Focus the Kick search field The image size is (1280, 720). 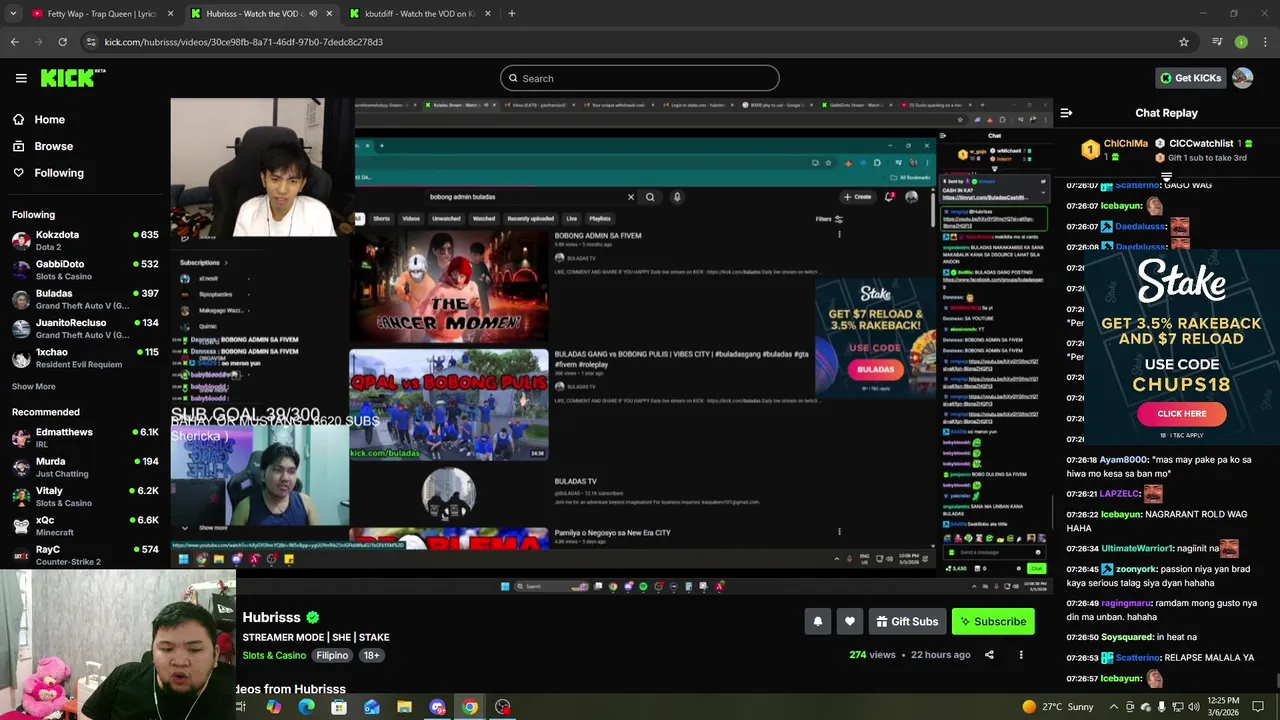(640, 78)
